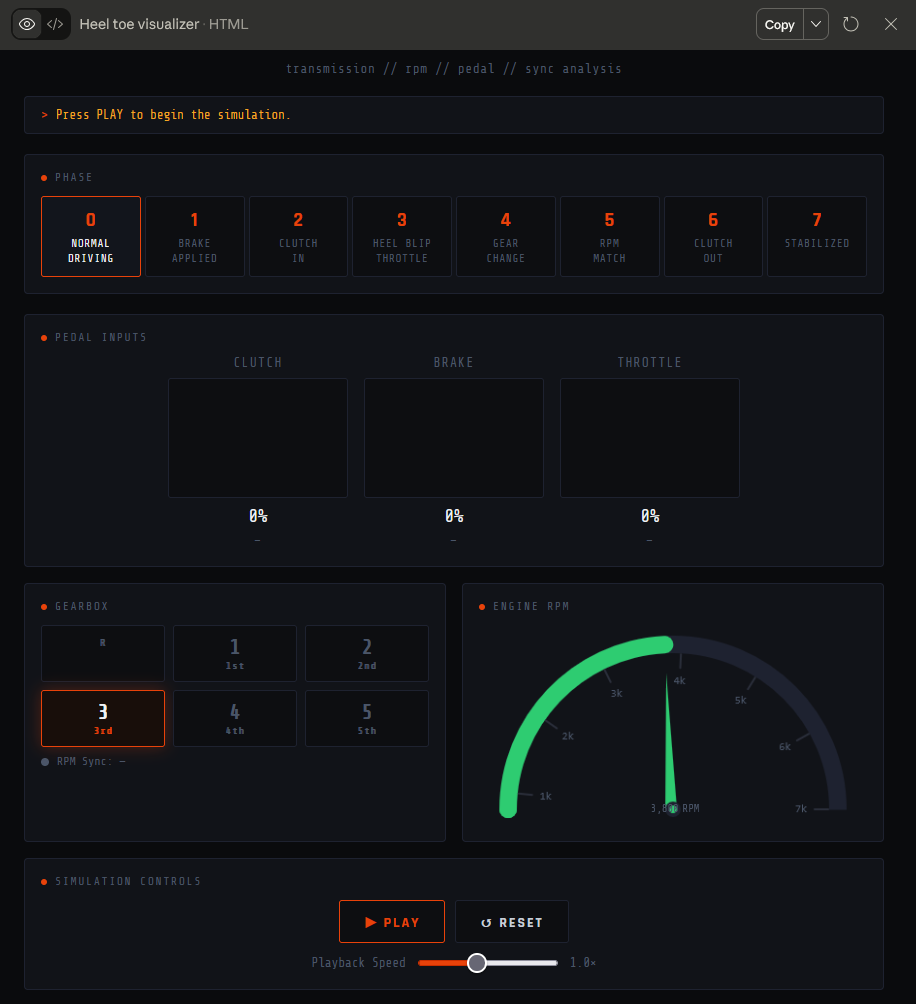Viewport: 916px width, 1004px height.
Task: Click the GEARBOX heading
Action: [82, 606]
